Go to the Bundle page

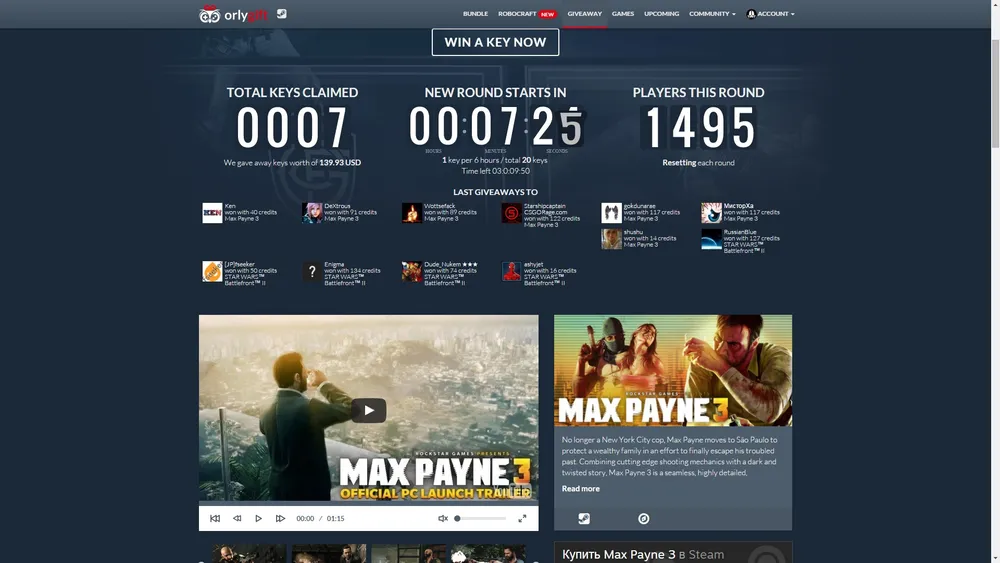(475, 14)
